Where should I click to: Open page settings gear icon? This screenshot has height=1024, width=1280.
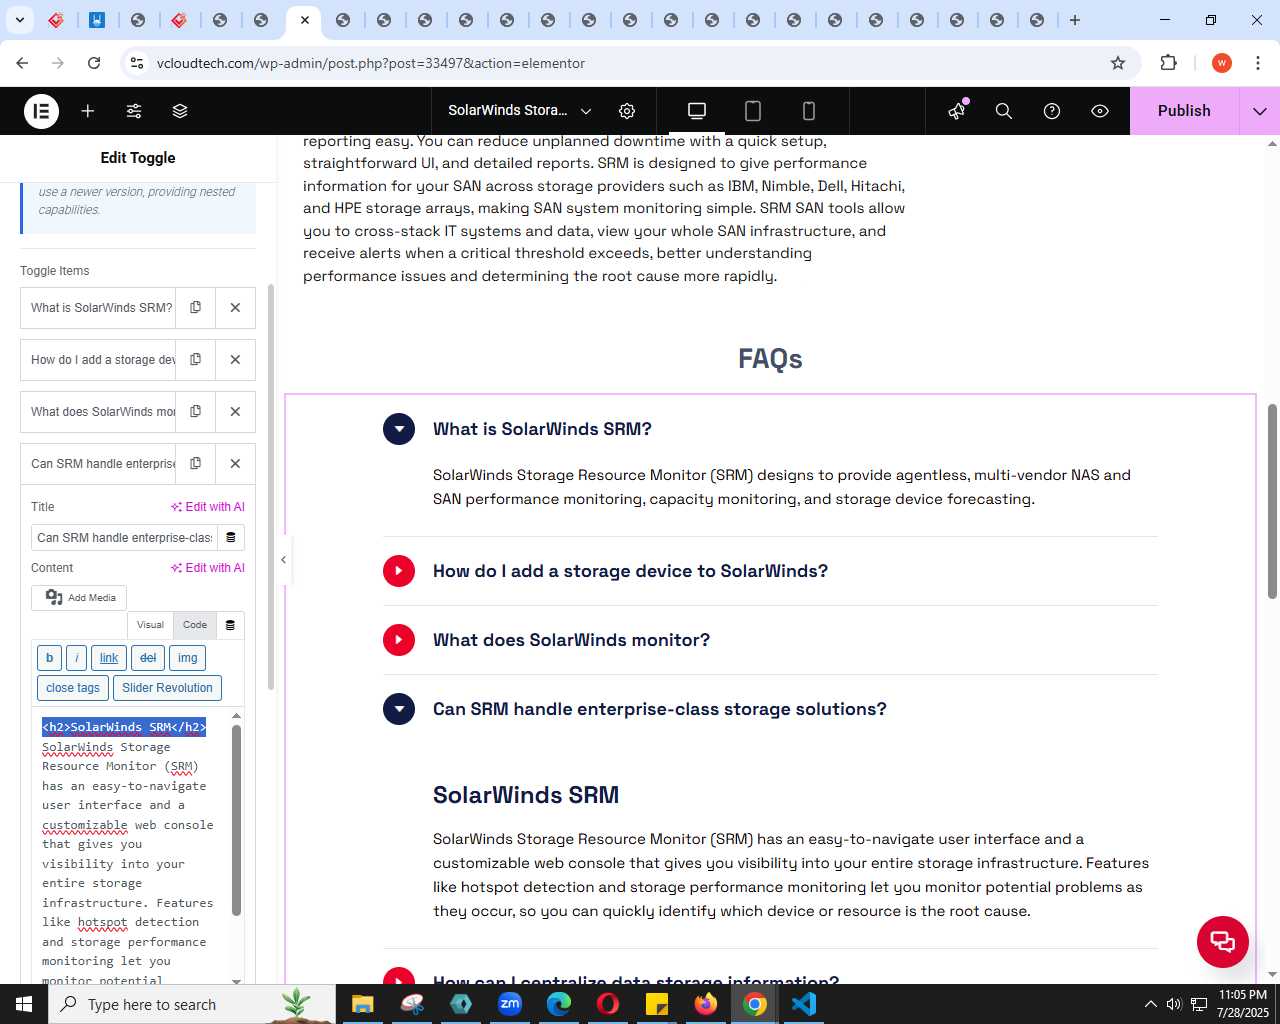[627, 111]
